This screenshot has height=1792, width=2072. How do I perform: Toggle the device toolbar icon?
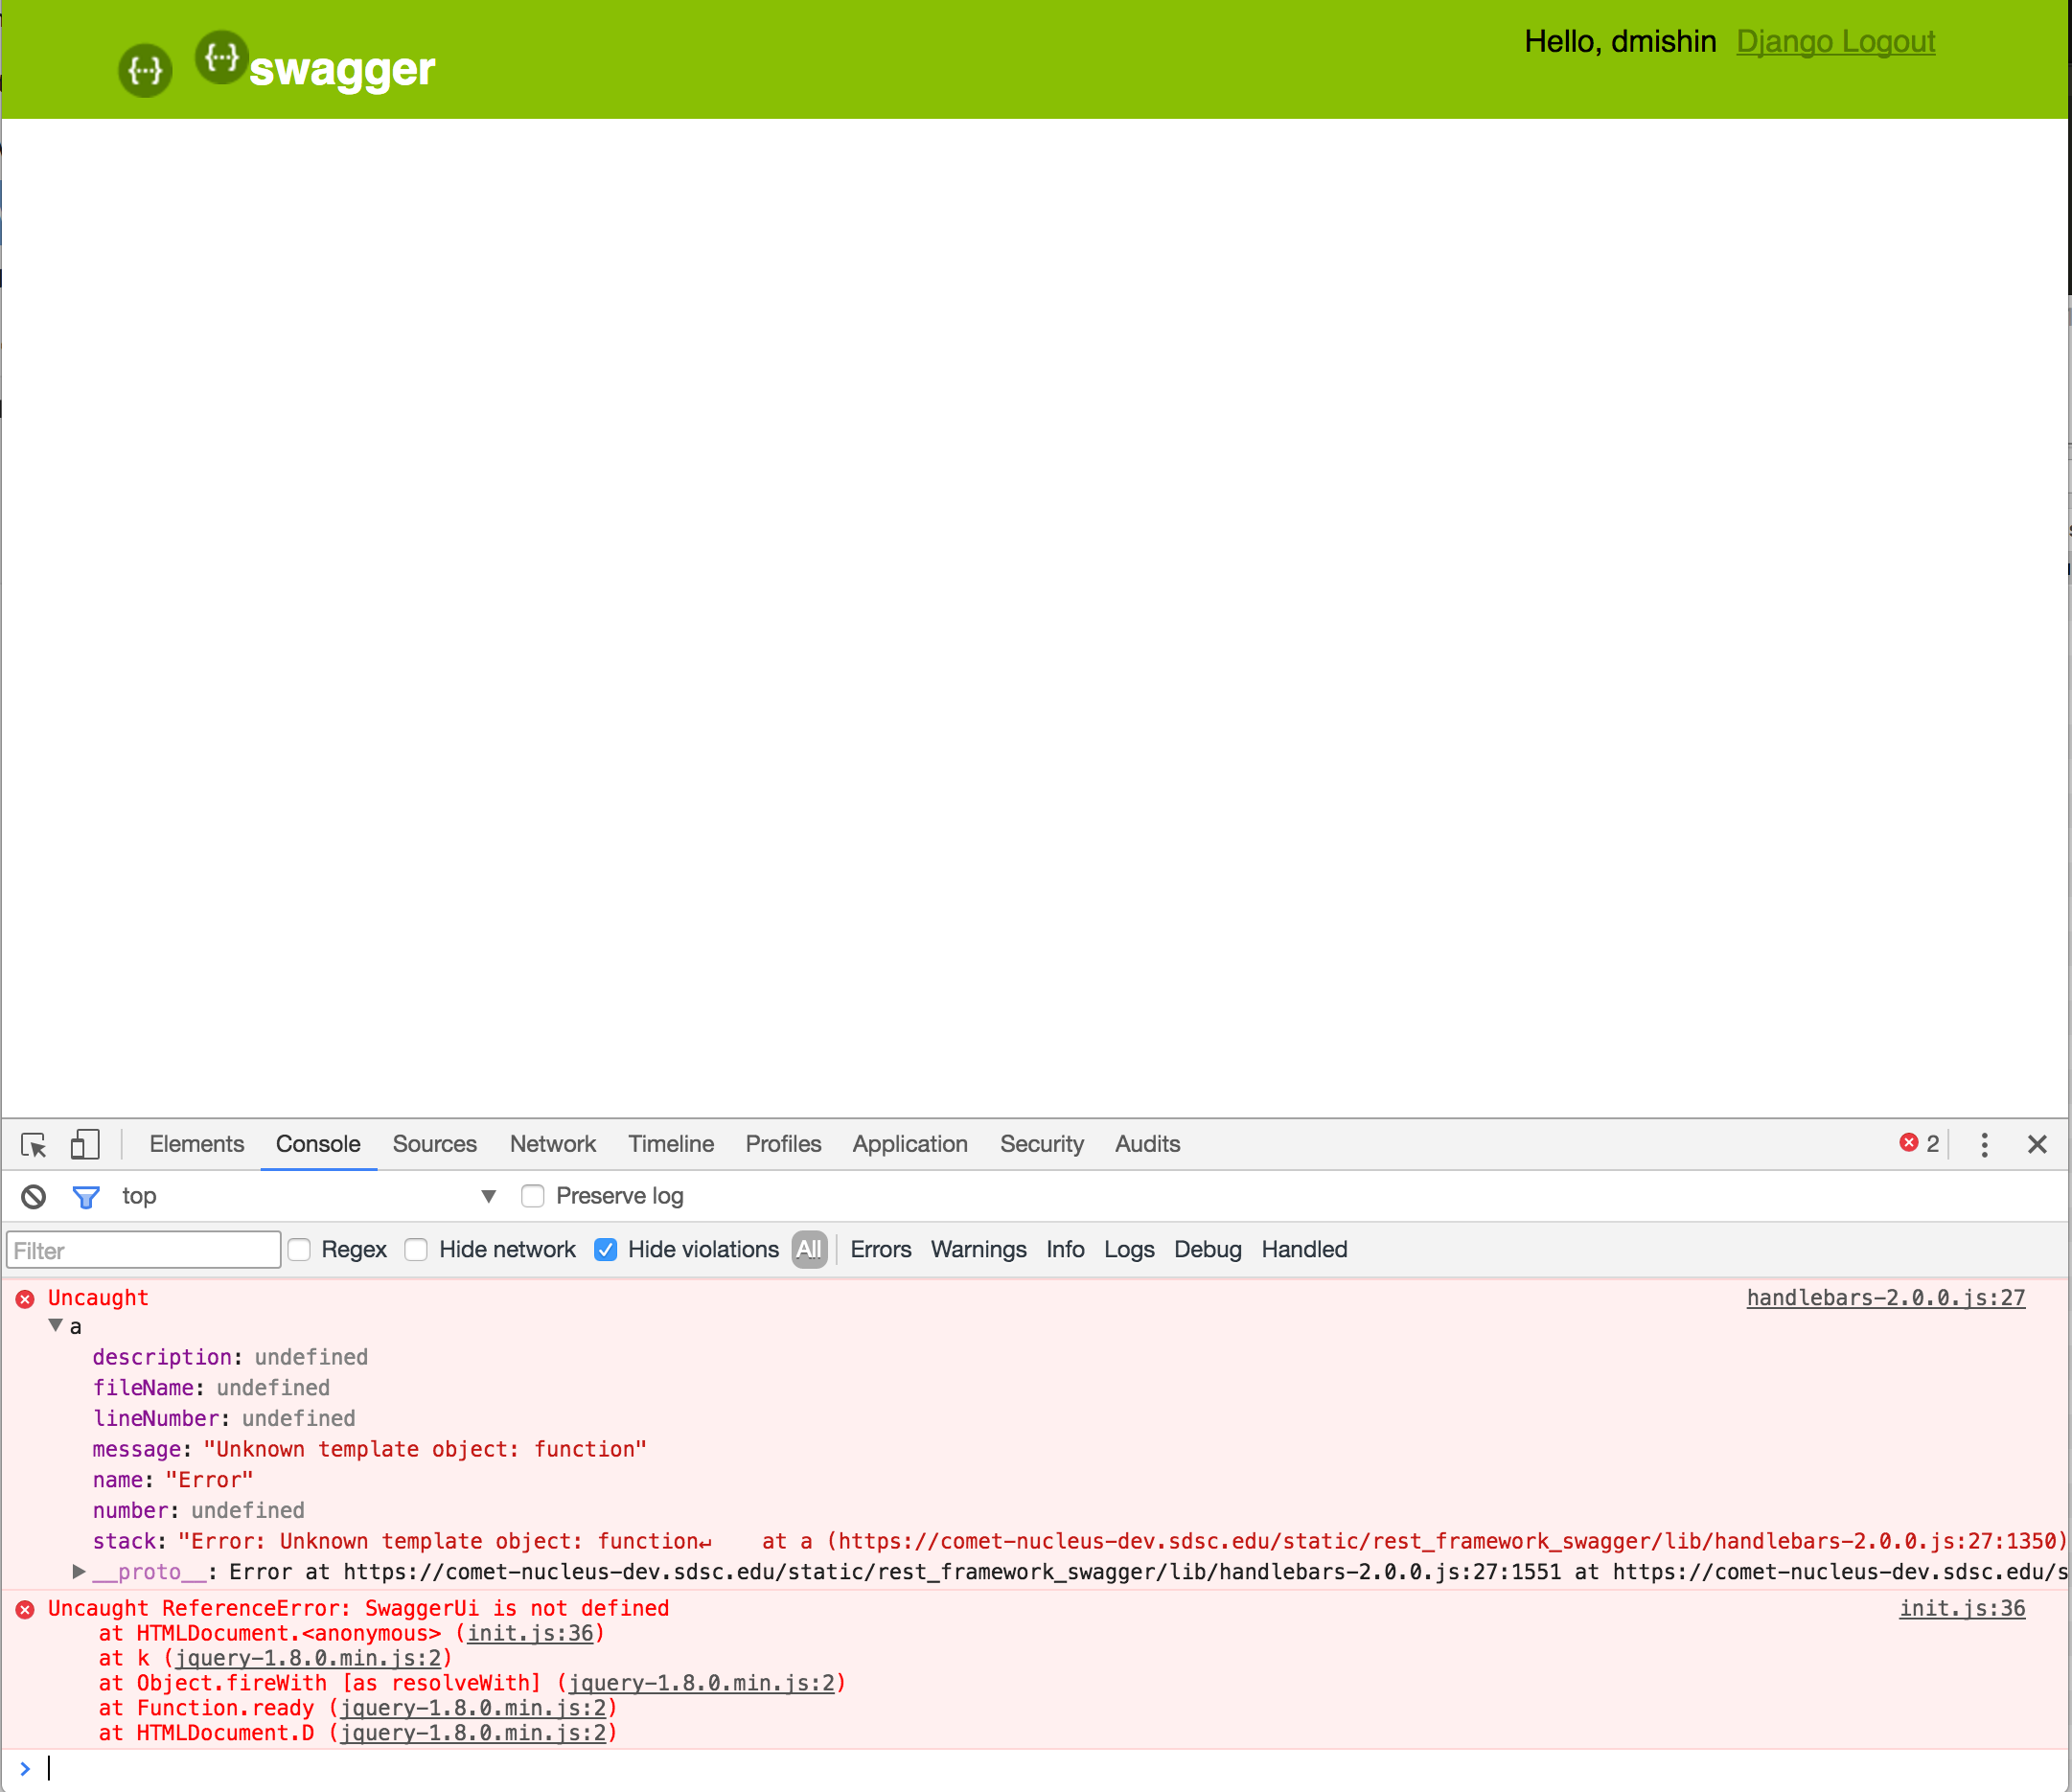click(85, 1144)
